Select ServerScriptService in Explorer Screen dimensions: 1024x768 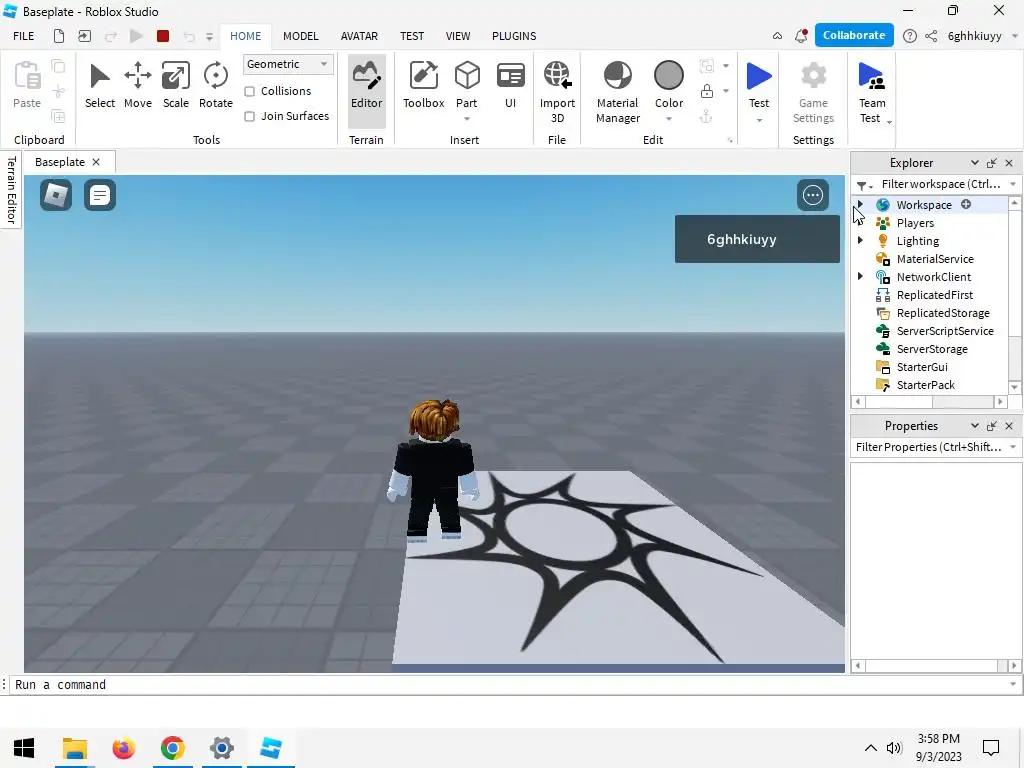[x=944, y=331]
